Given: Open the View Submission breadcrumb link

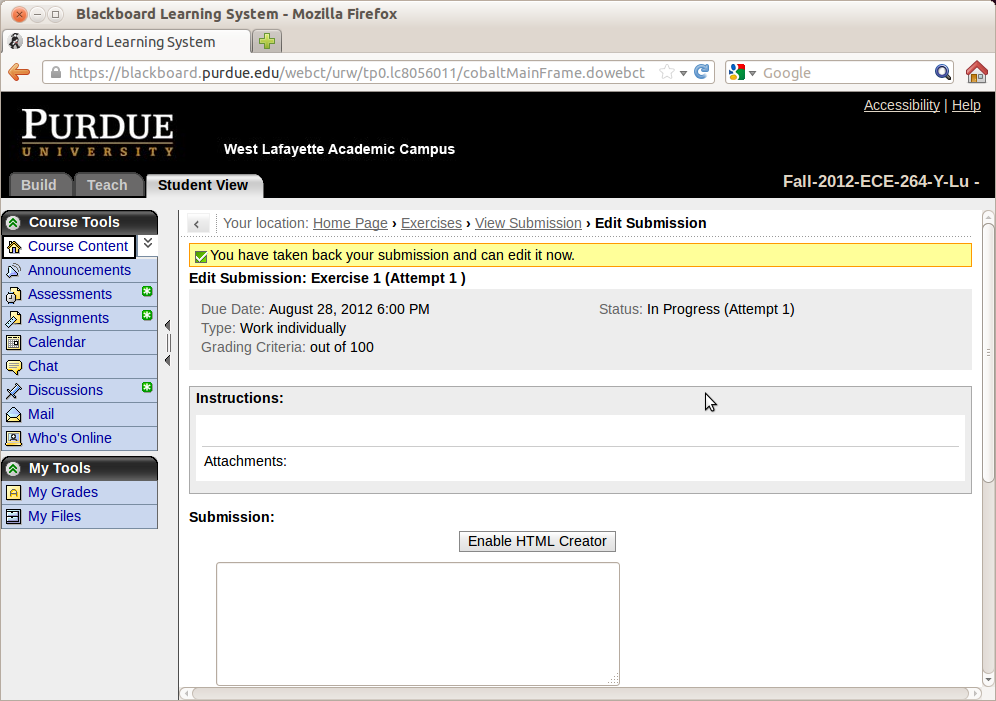Looking at the screenshot, I should click(x=528, y=223).
